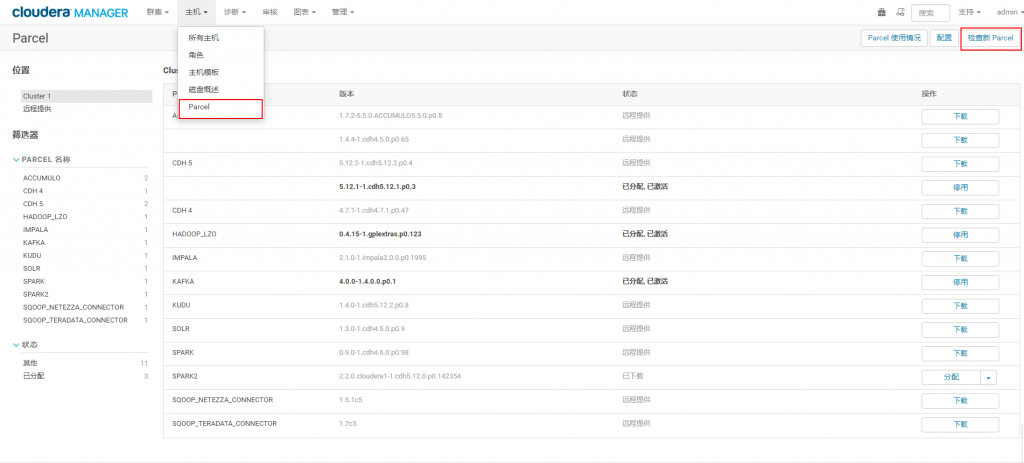This screenshot has height=463, width=1024.
Task: Click version 0.4.15-1.gplextras.p0.123 cell
Action: coord(381,234)
